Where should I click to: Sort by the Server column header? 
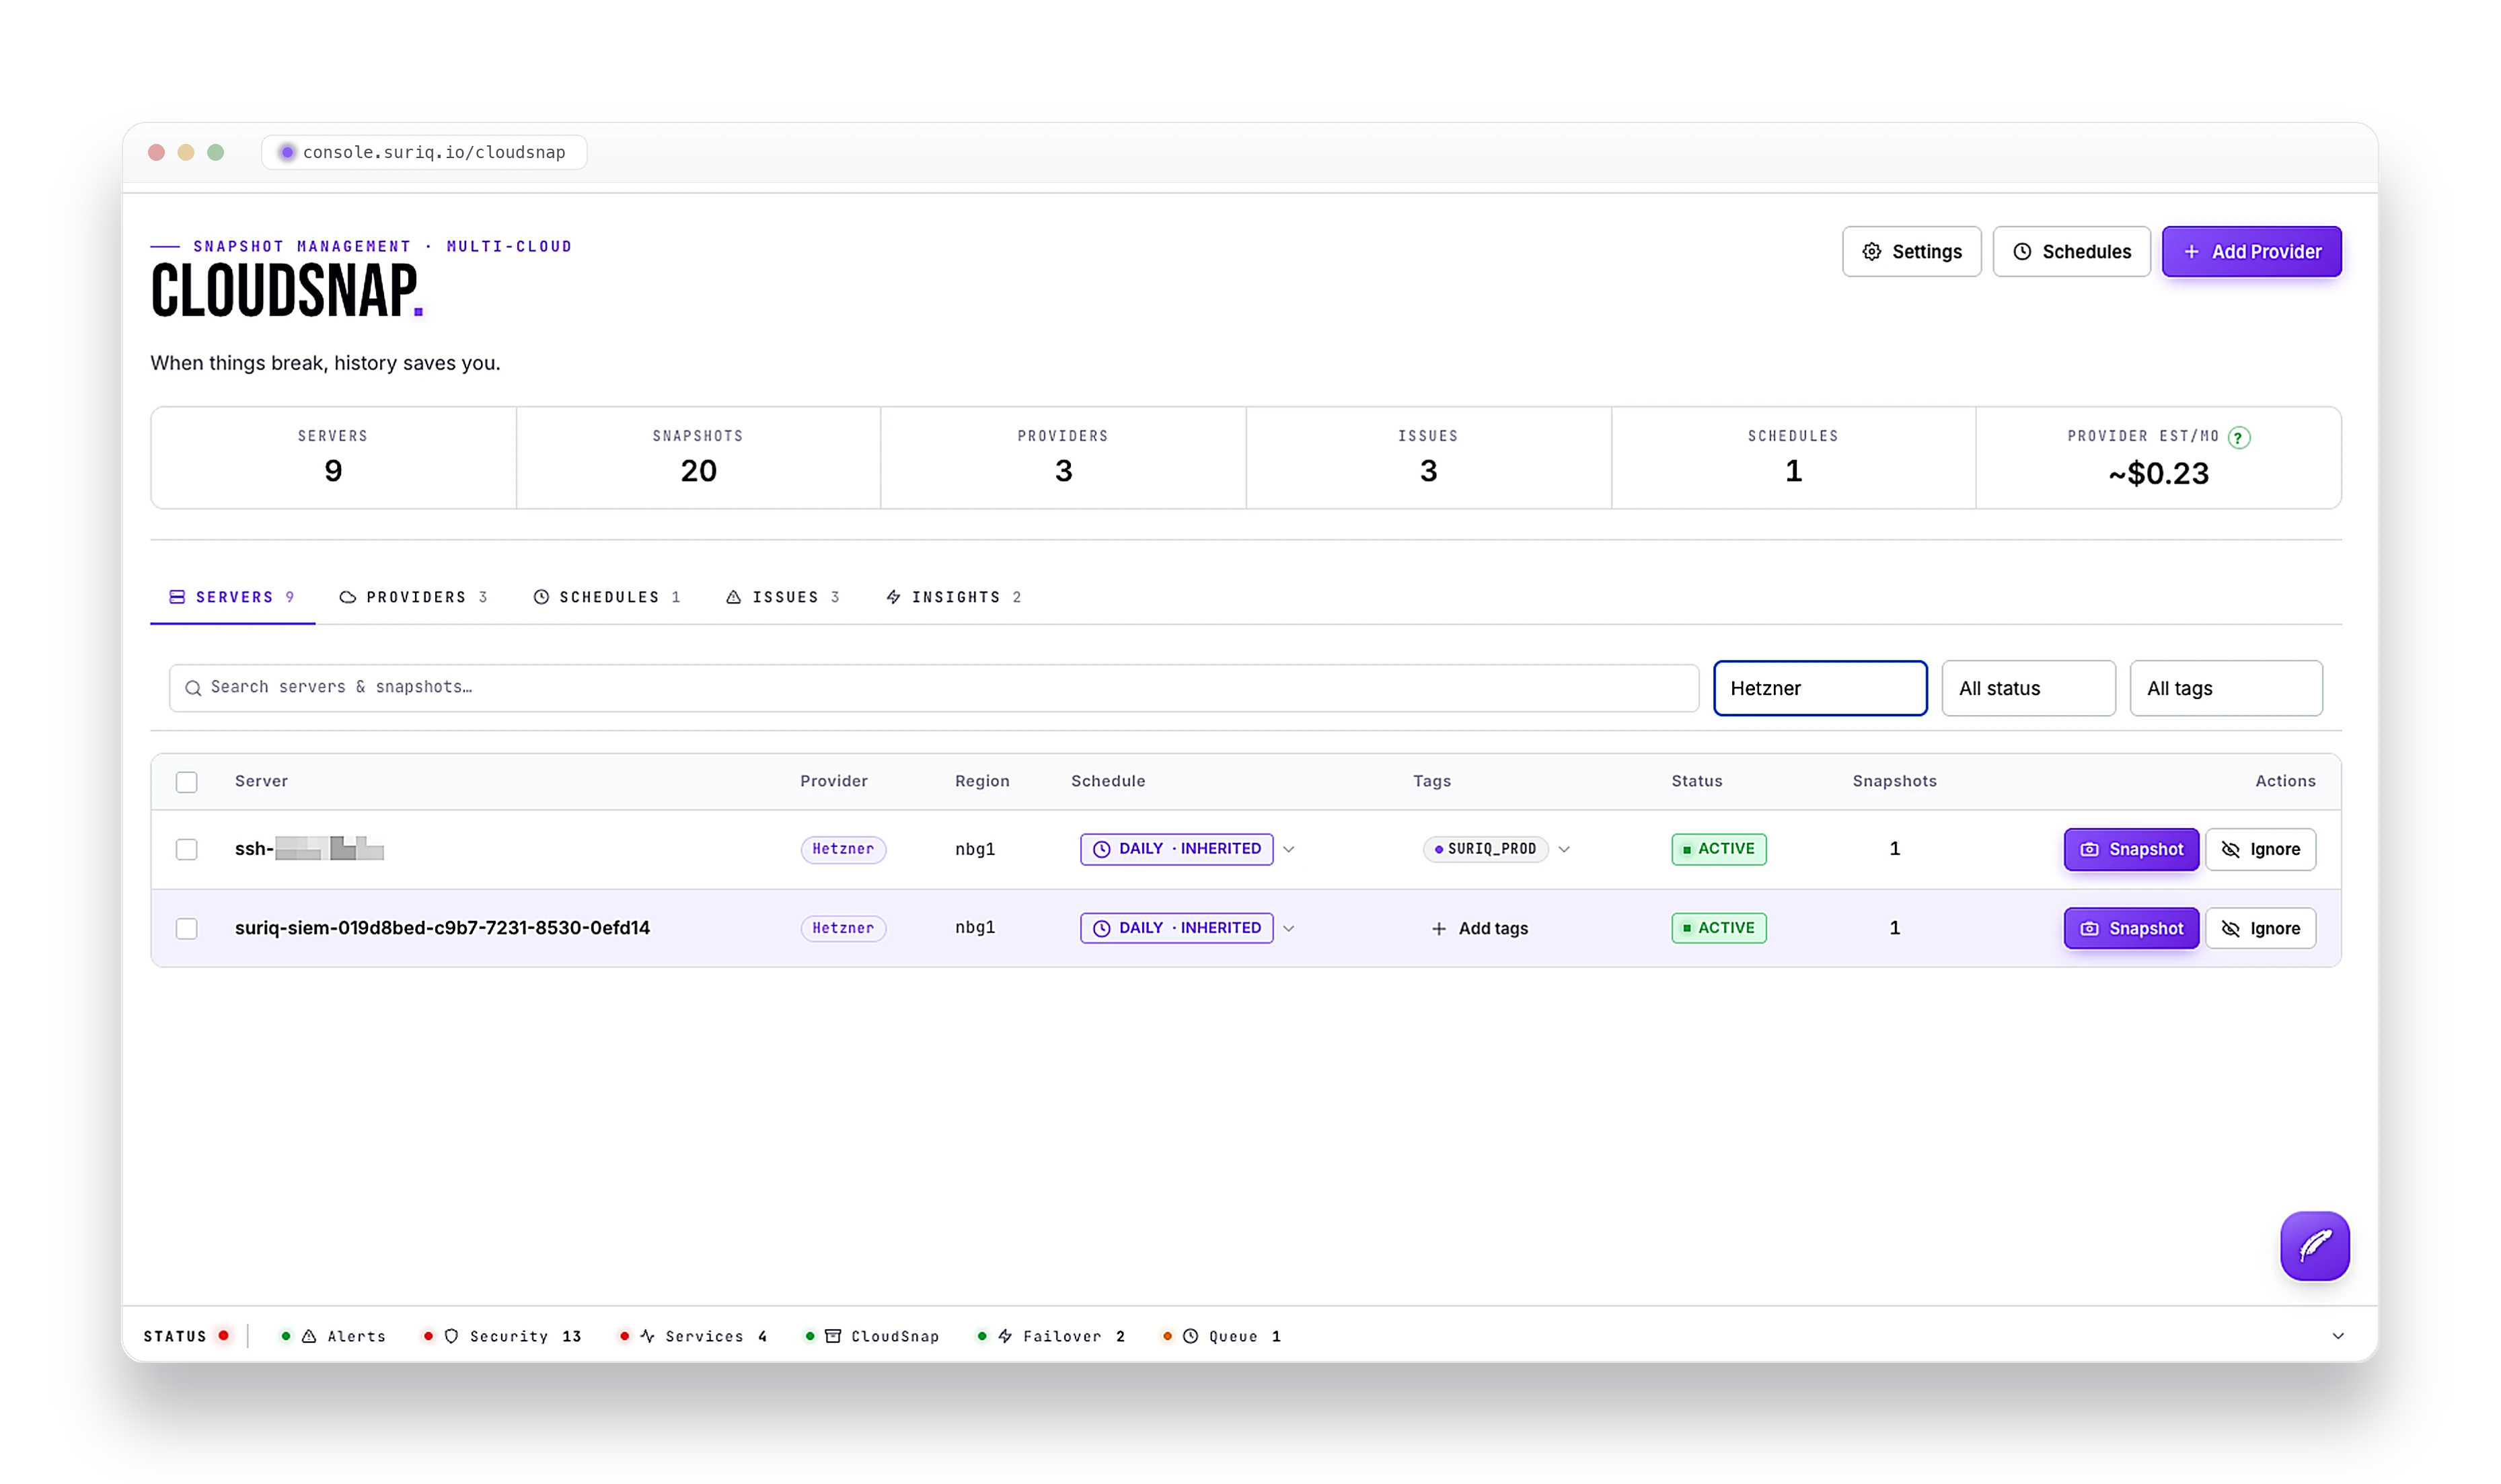(x=261, y=781)
